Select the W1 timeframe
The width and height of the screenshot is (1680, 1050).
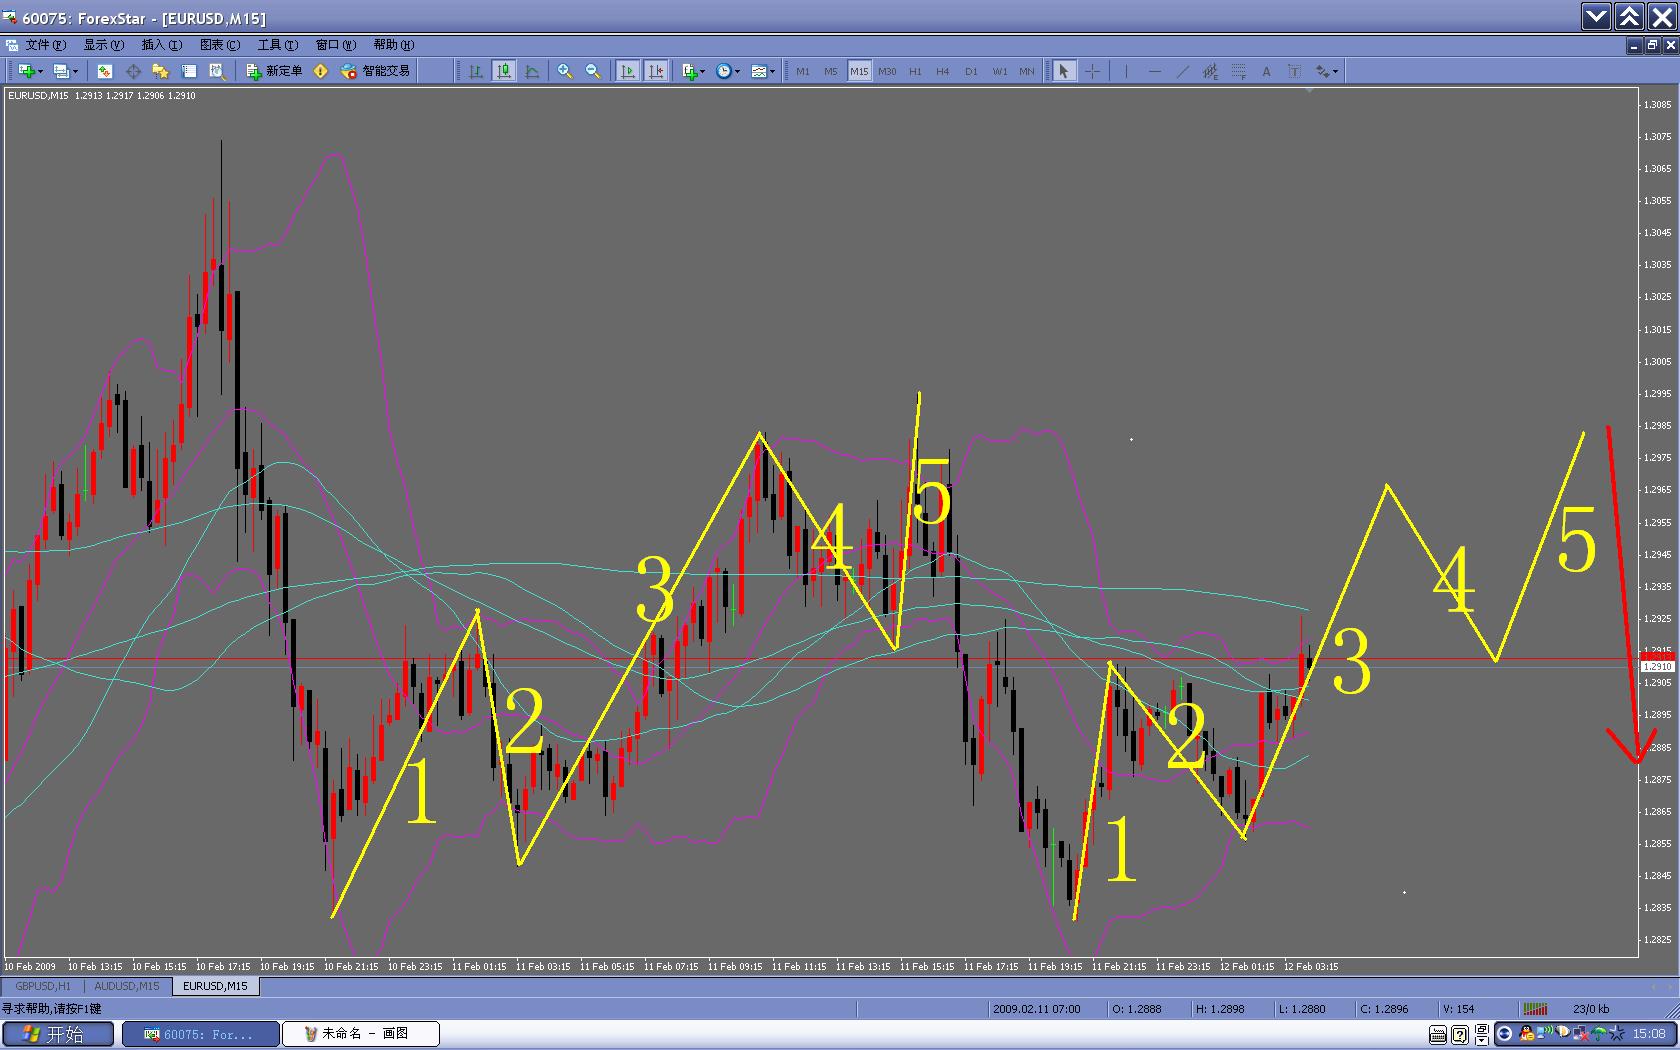tap(1000, 71)
